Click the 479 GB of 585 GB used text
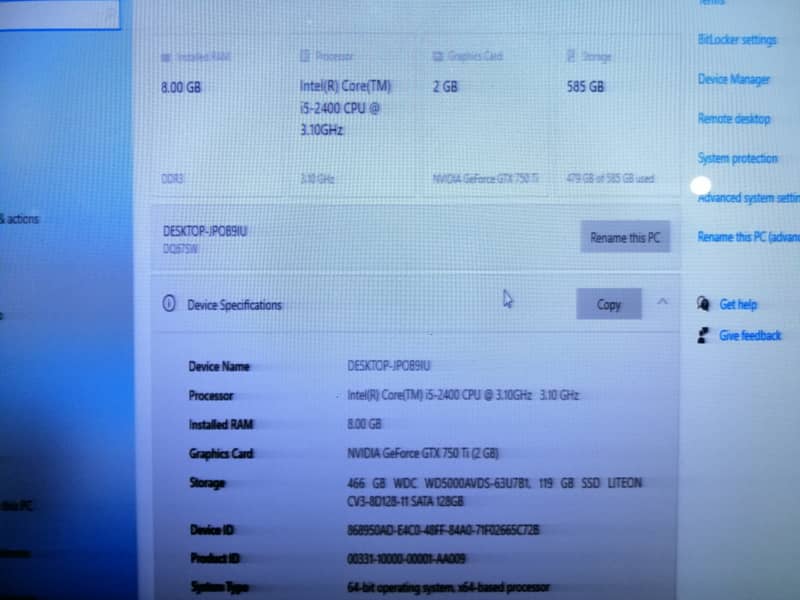The image size is (800, 600). [x=610, y=179]
